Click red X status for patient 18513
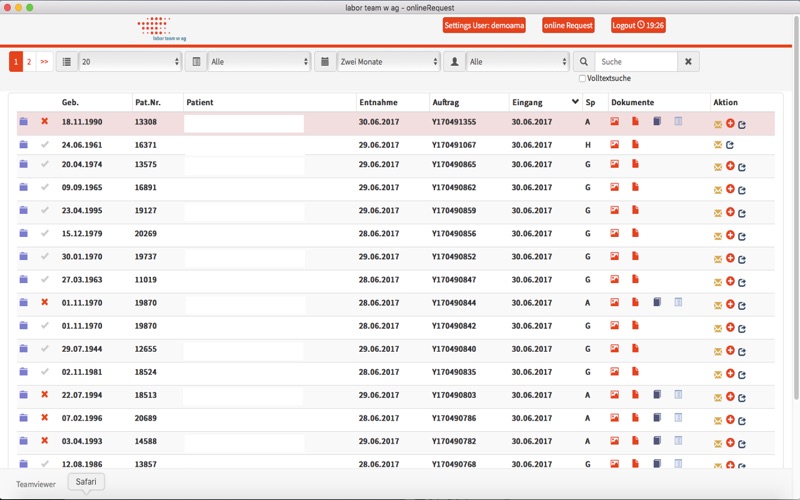Image resolution: width=800 pixels, height=500 pixels. [44, 394]
